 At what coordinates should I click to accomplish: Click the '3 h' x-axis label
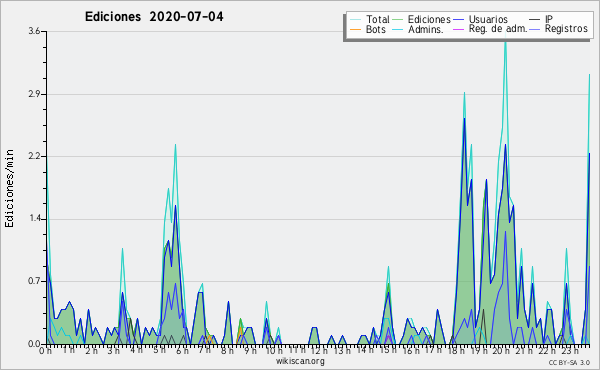click(114, 350)
